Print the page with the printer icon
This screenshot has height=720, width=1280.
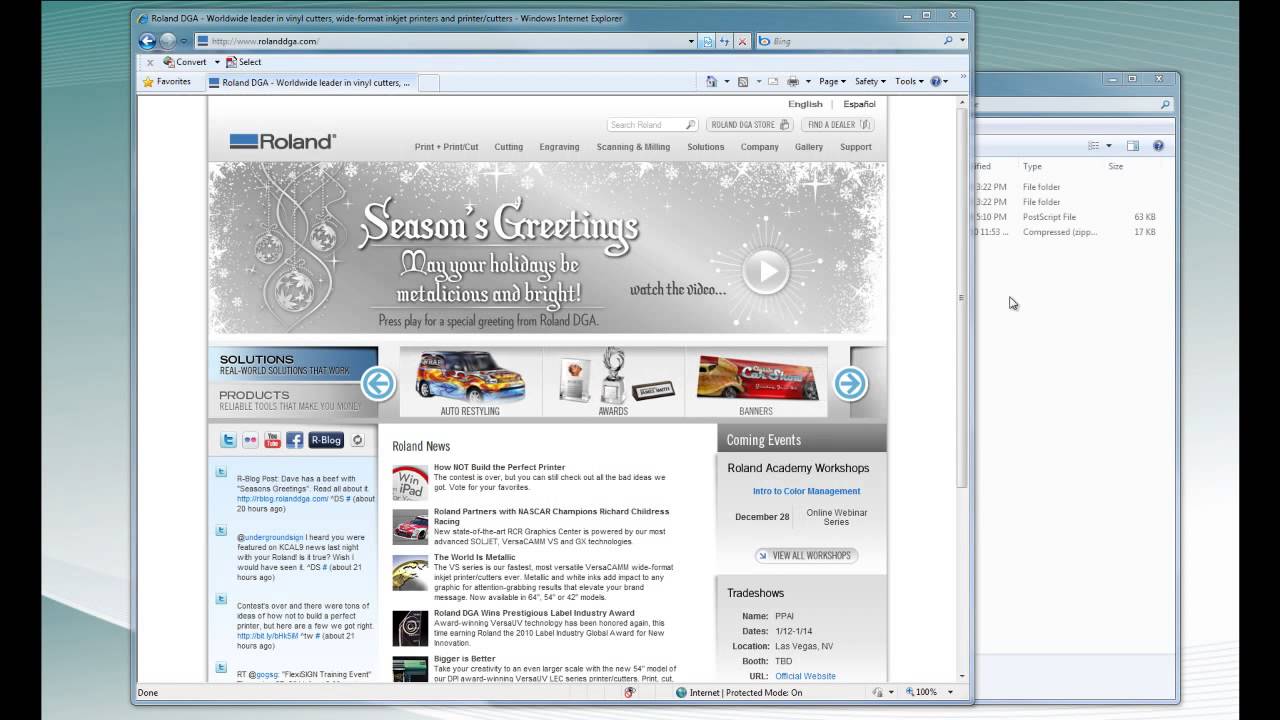792,82
